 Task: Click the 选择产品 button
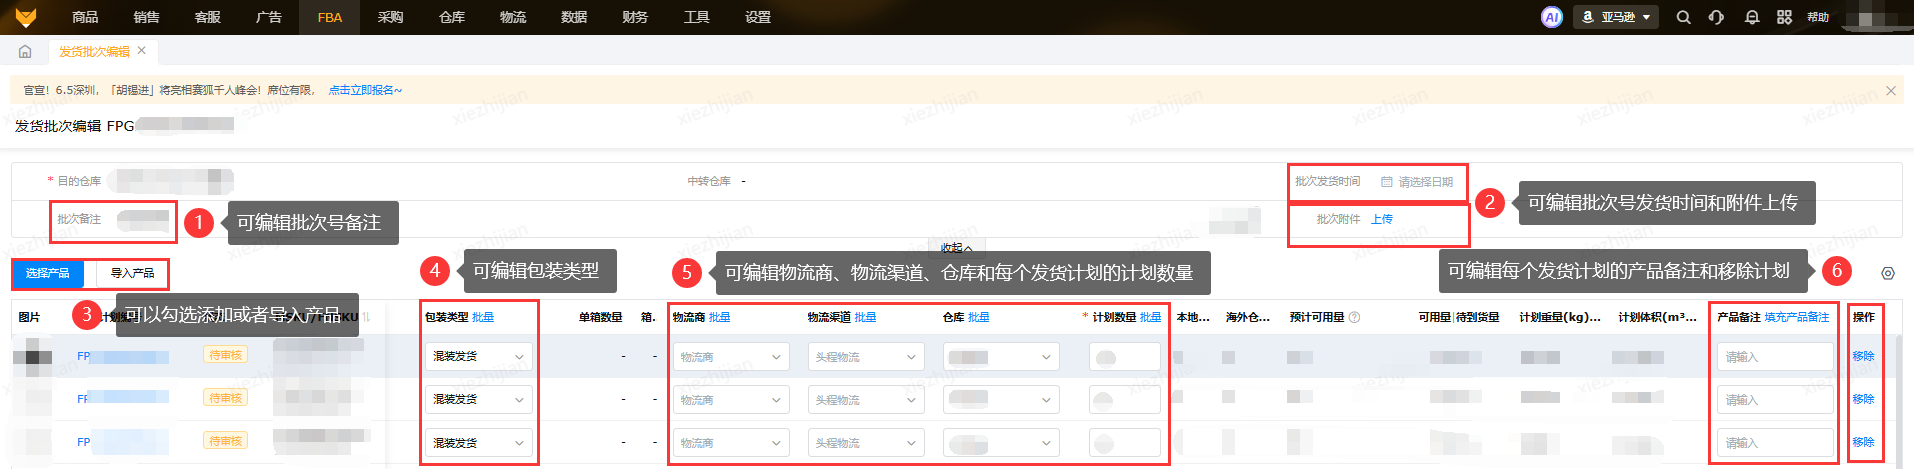[48, 273]
